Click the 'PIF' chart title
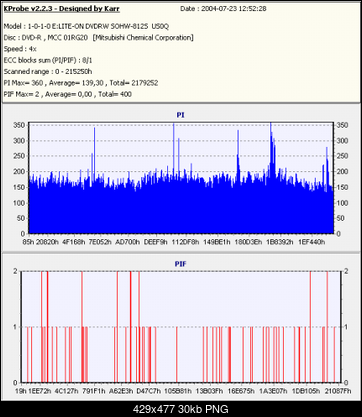This screenshot has height=417, width=362. (180, 264)
